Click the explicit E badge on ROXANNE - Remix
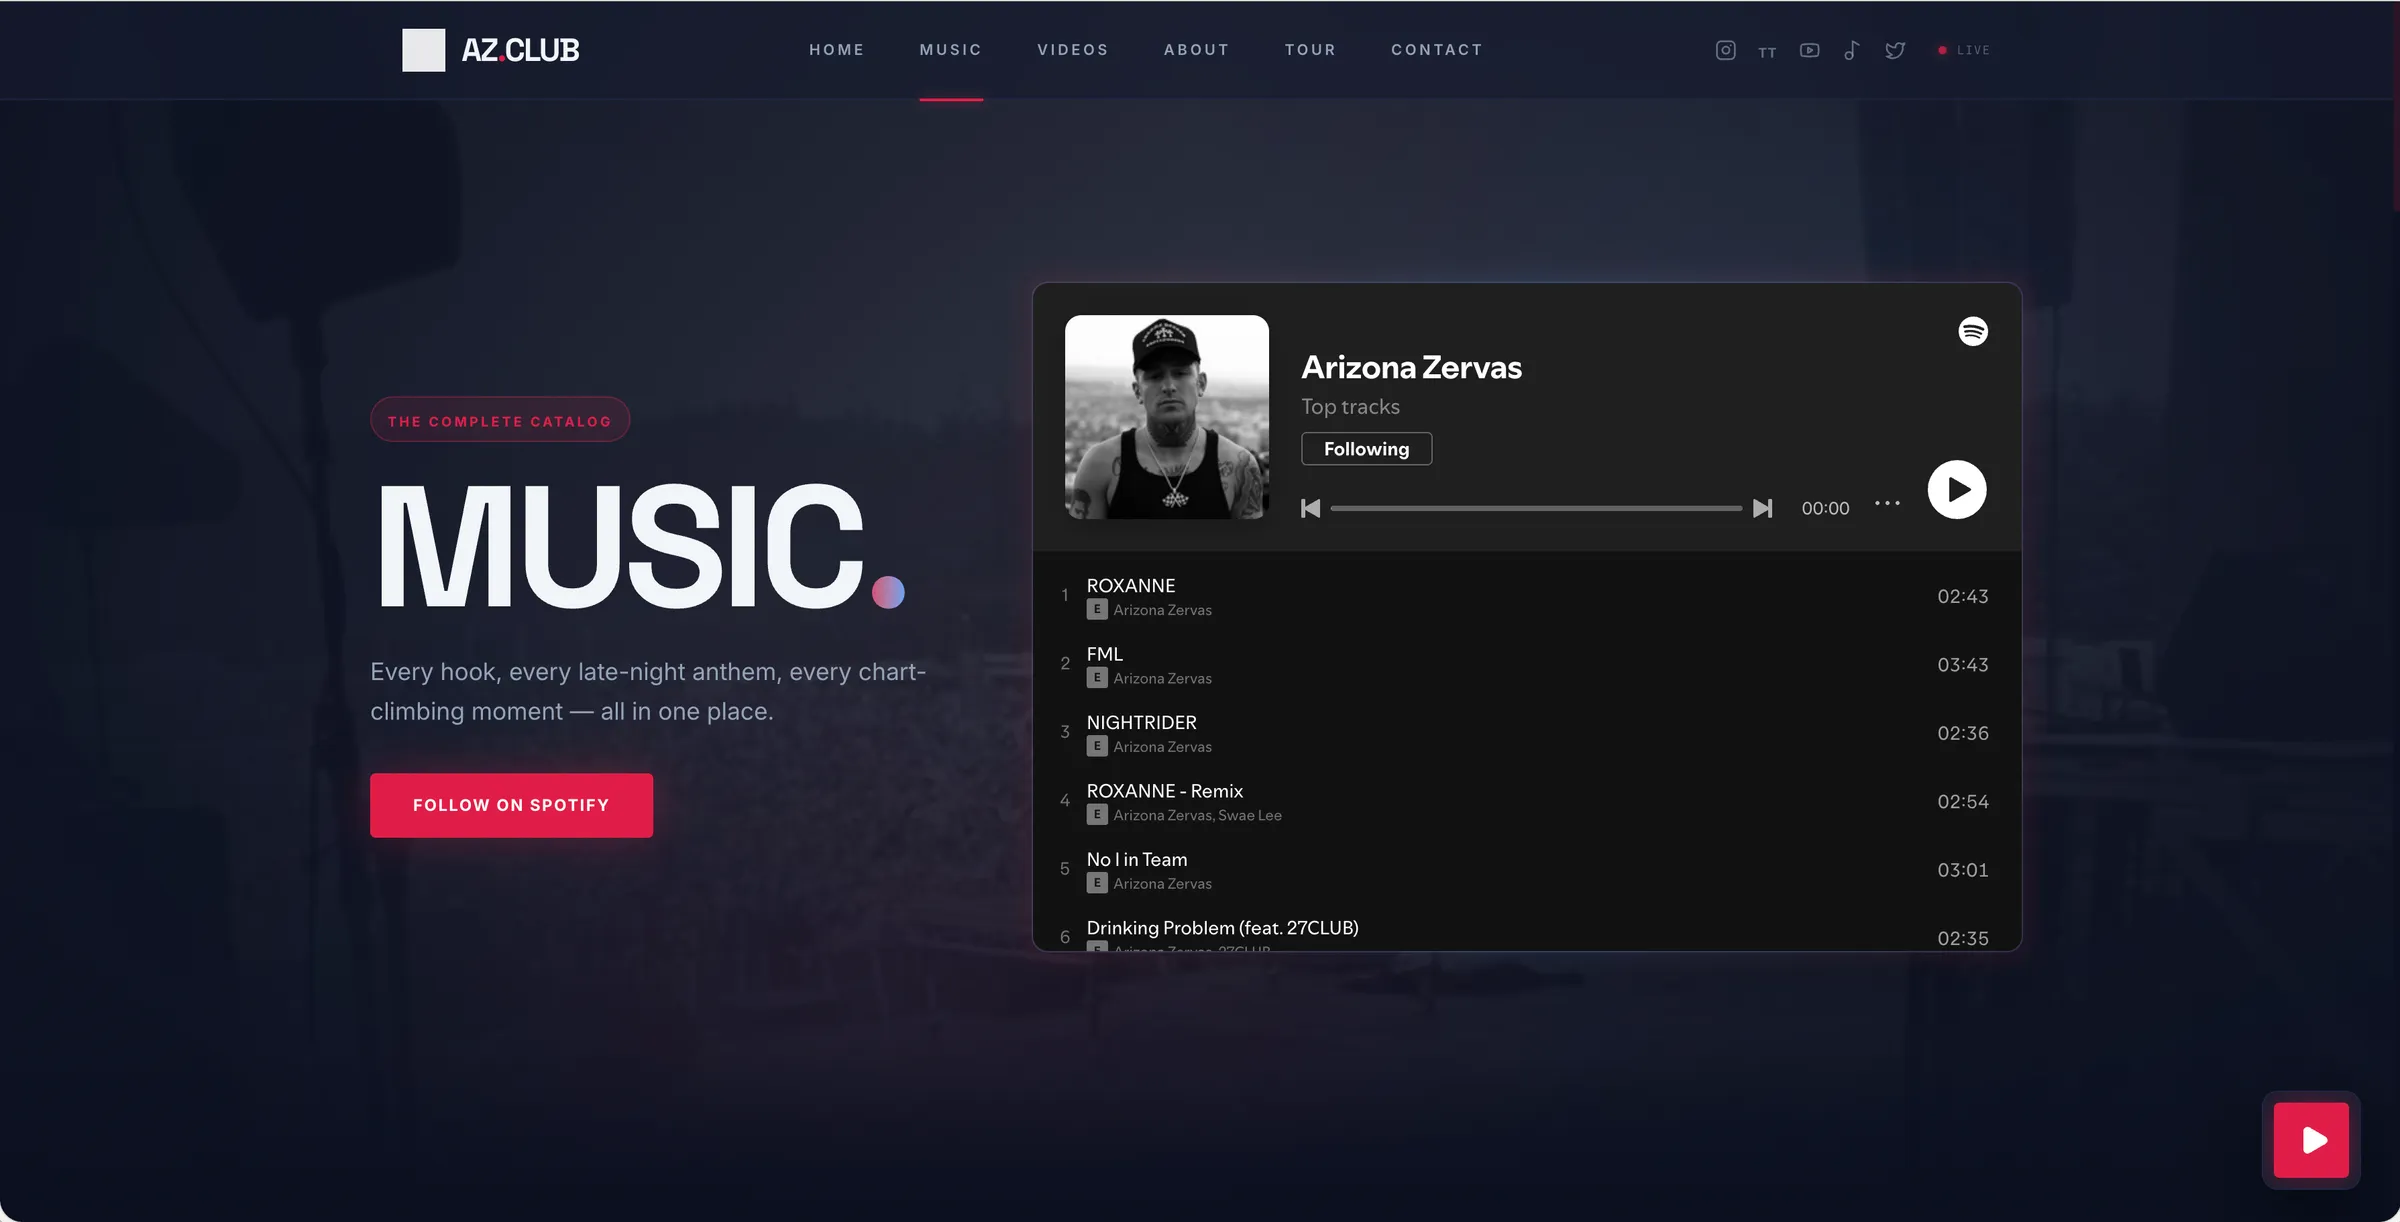The width and height of the screenshot is (2400, 1222). [x=1097, y=815]
